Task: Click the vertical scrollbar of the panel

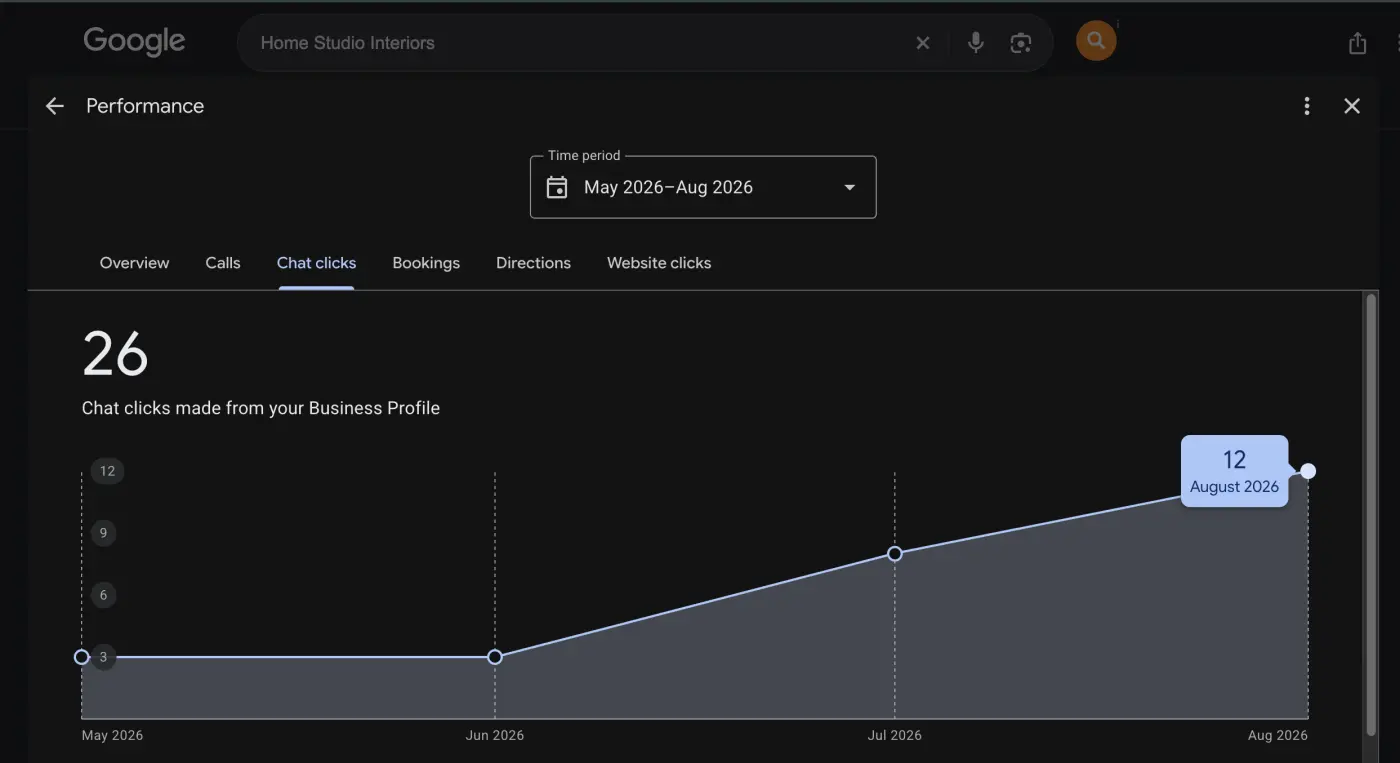Action: pos(1371,515)
